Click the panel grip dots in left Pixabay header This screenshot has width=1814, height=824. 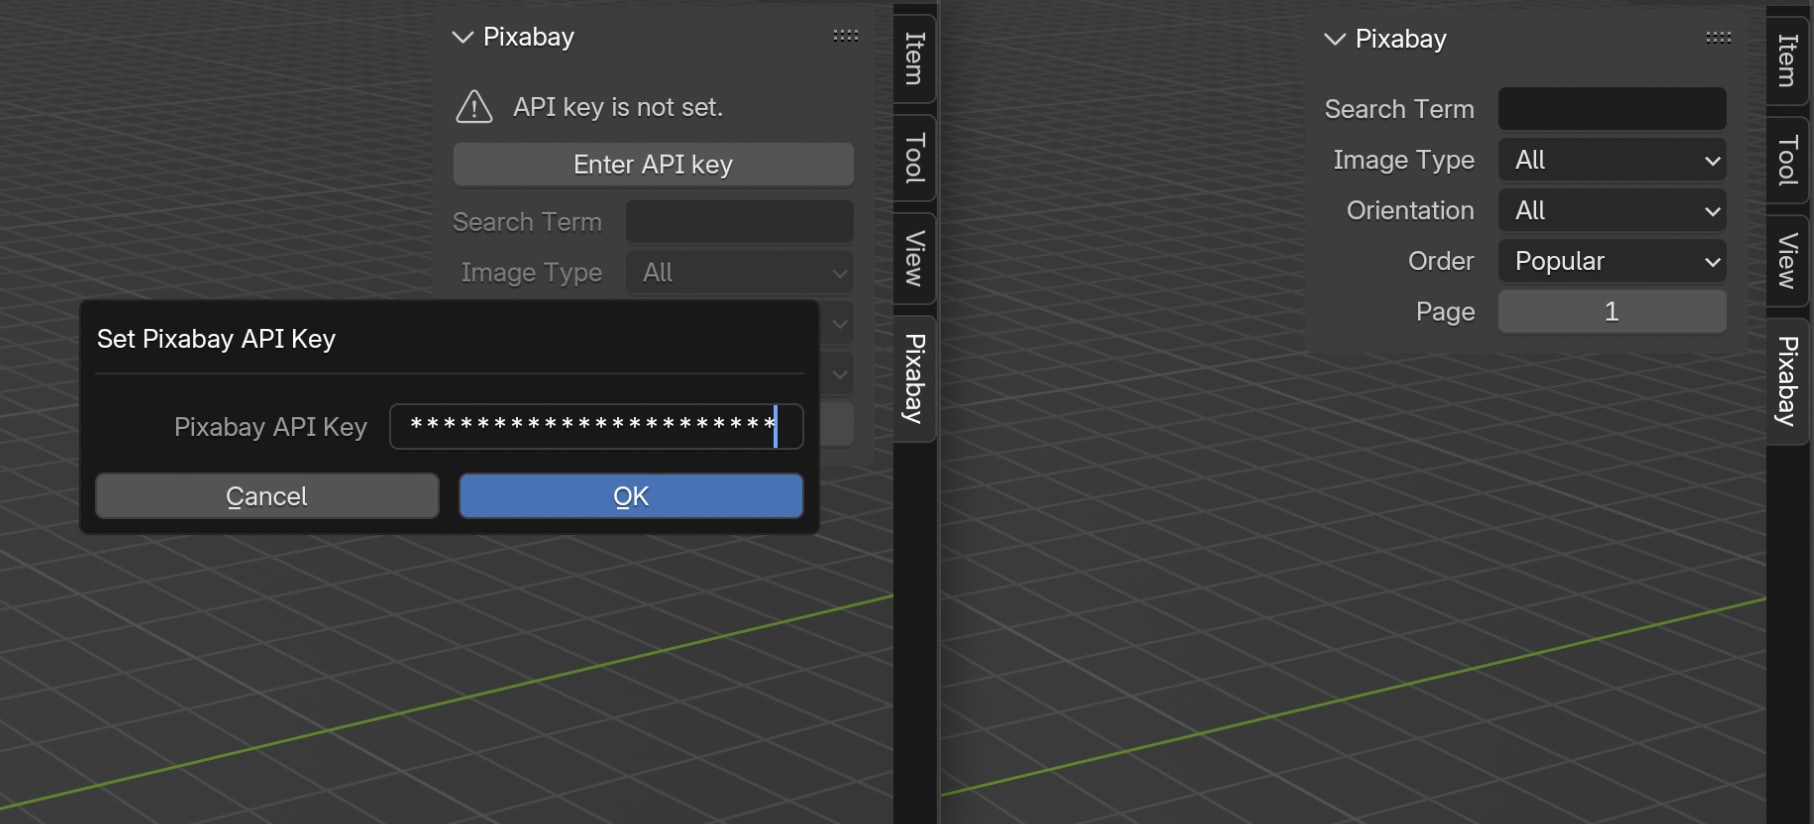846,36
